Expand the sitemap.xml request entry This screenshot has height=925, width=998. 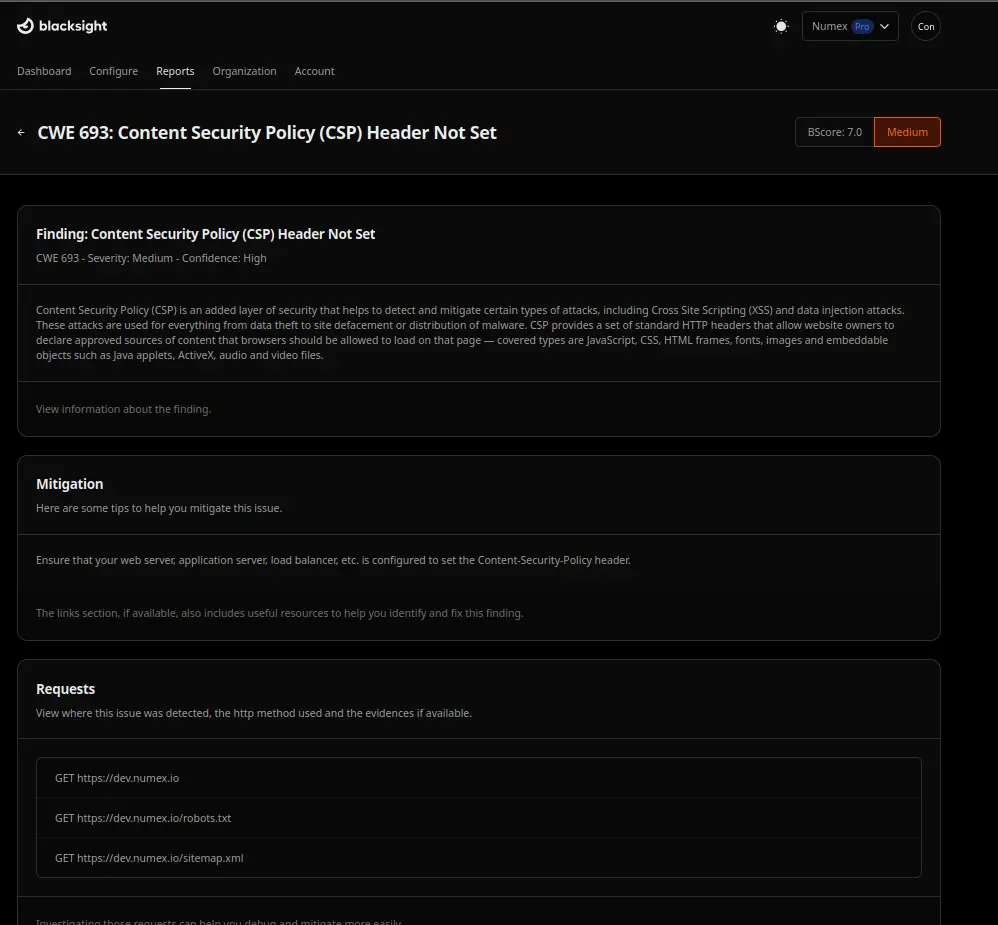478,858
